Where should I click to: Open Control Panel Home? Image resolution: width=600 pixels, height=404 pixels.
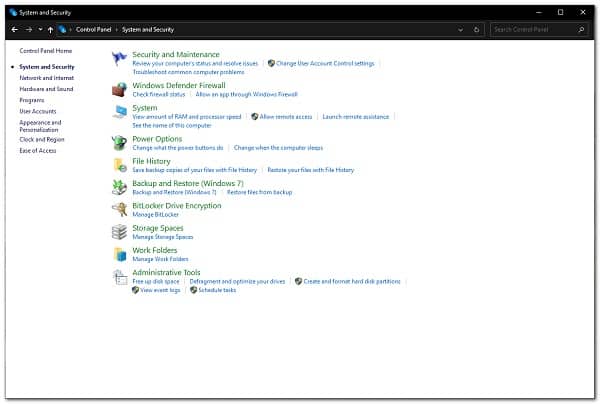pos(46,50)
